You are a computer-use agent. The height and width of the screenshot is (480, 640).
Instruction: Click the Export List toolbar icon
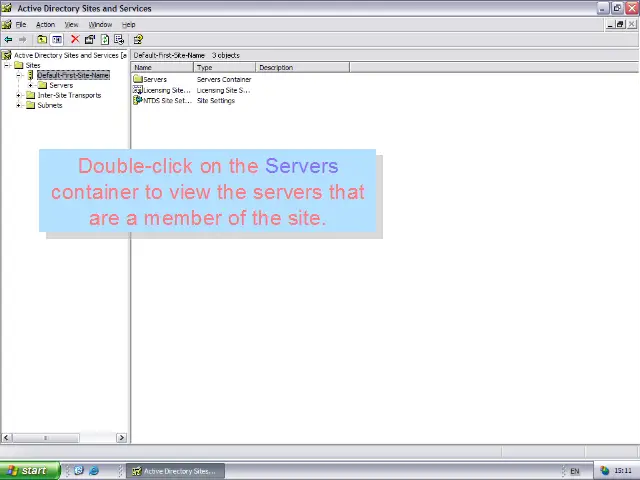click(119, 40)
